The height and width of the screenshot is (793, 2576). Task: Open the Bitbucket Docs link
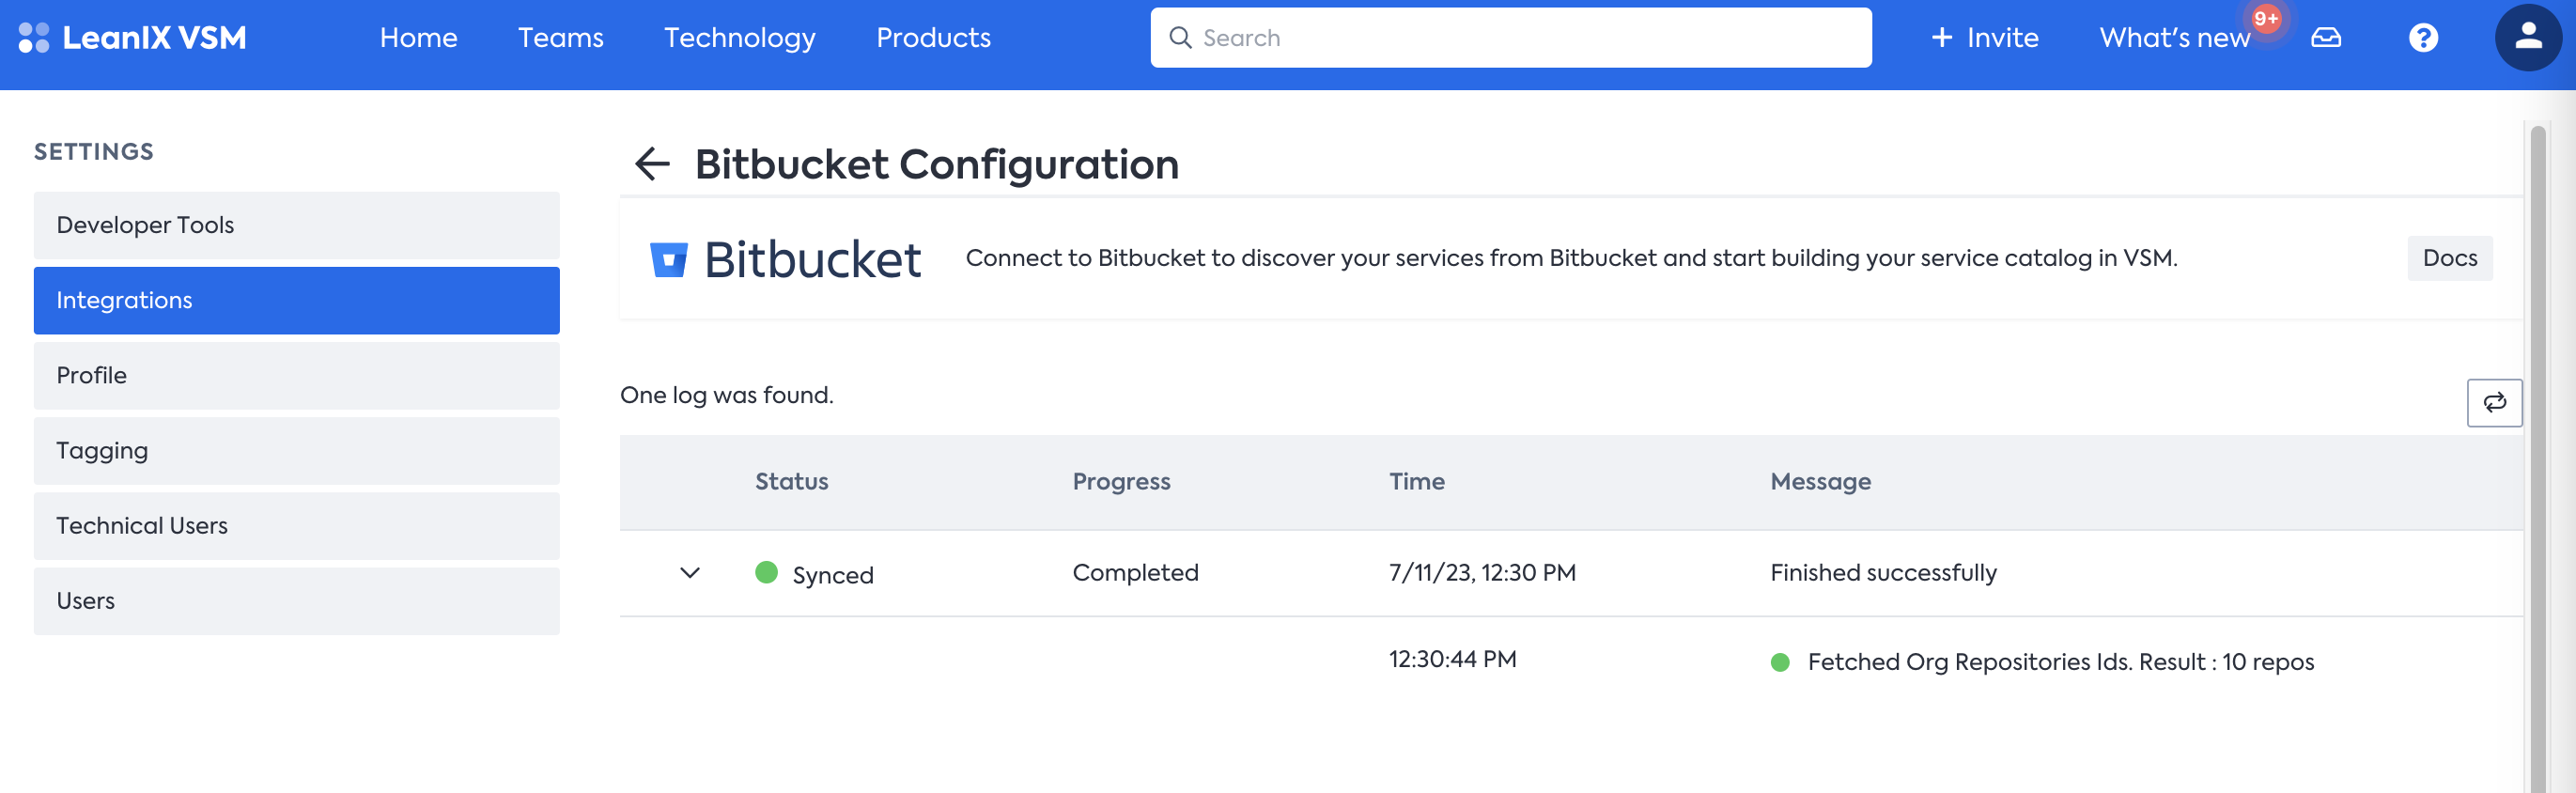click(2449, 258)
